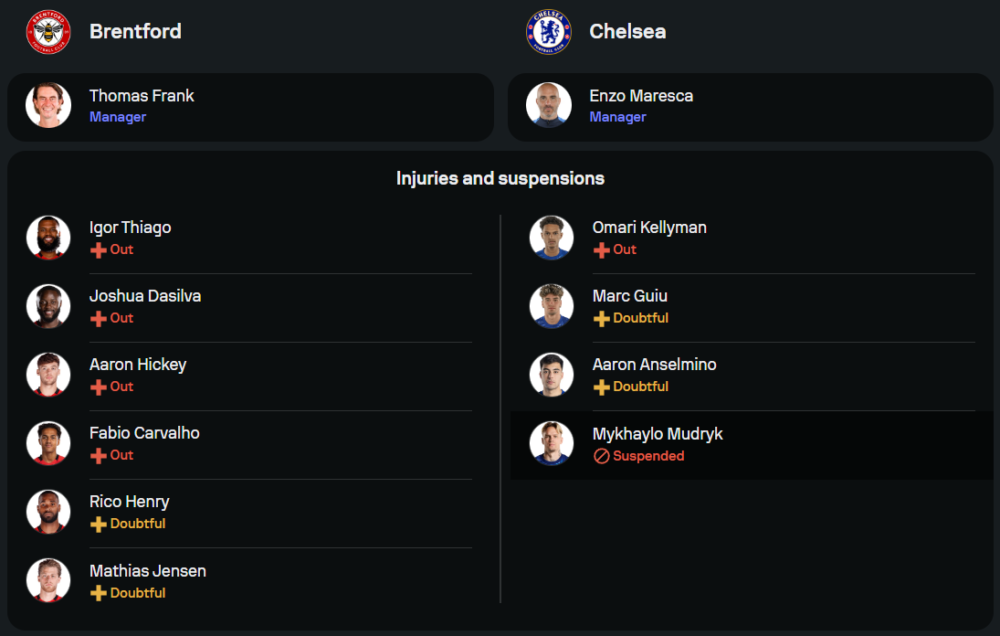Viewport: 1000px width, 636px height.
Task: Click the red Out icon for Igor Thiago
Action: pyautogui.click(x=98, y=250)
